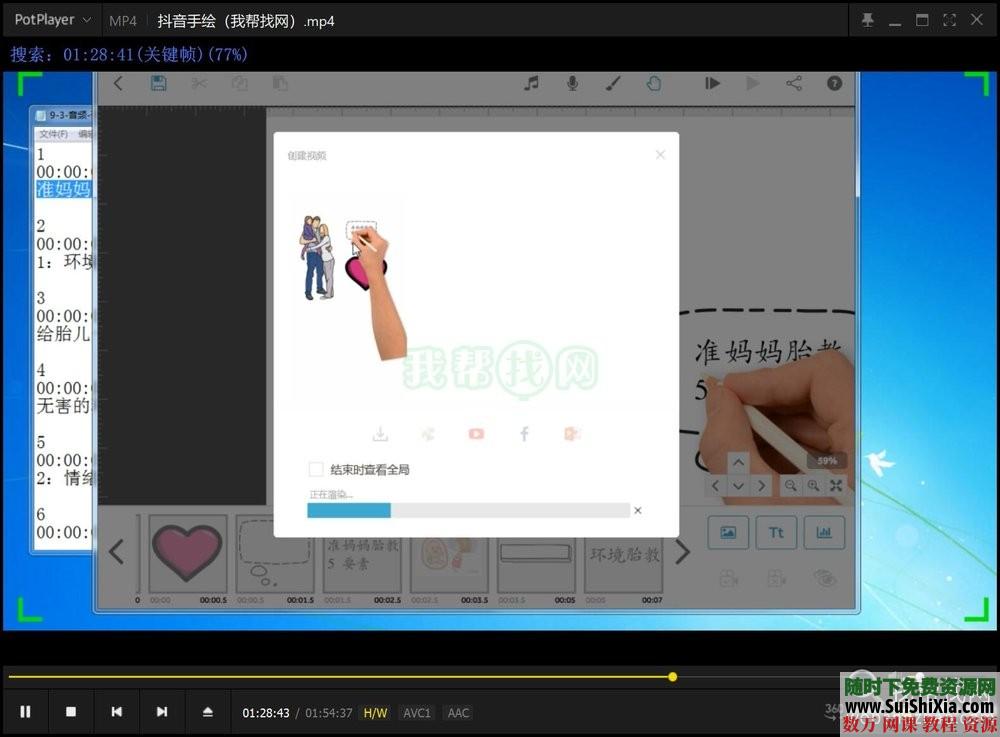Click the down navigation chevron on canvas
The width and height of the screenshot is (1000, 737).
point(740,486)
